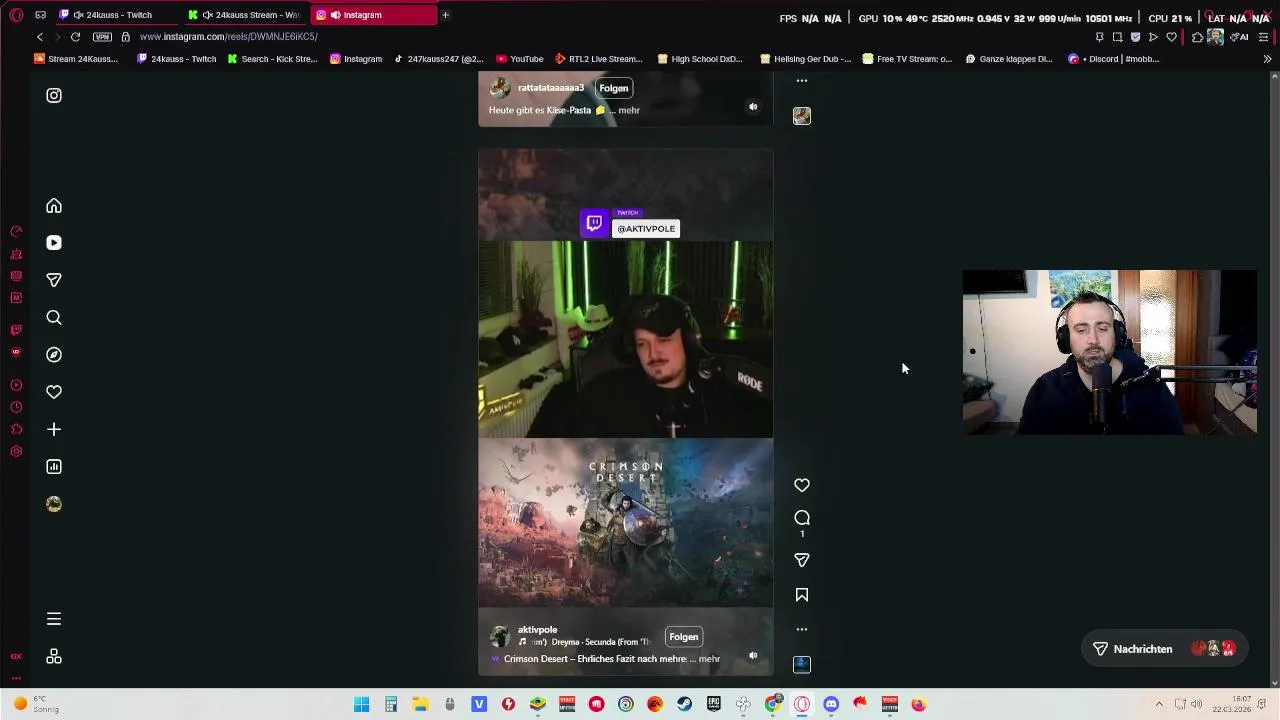1280x720 pixels.
Task: Open the Discord bookmark
Action: [1113, 59]
